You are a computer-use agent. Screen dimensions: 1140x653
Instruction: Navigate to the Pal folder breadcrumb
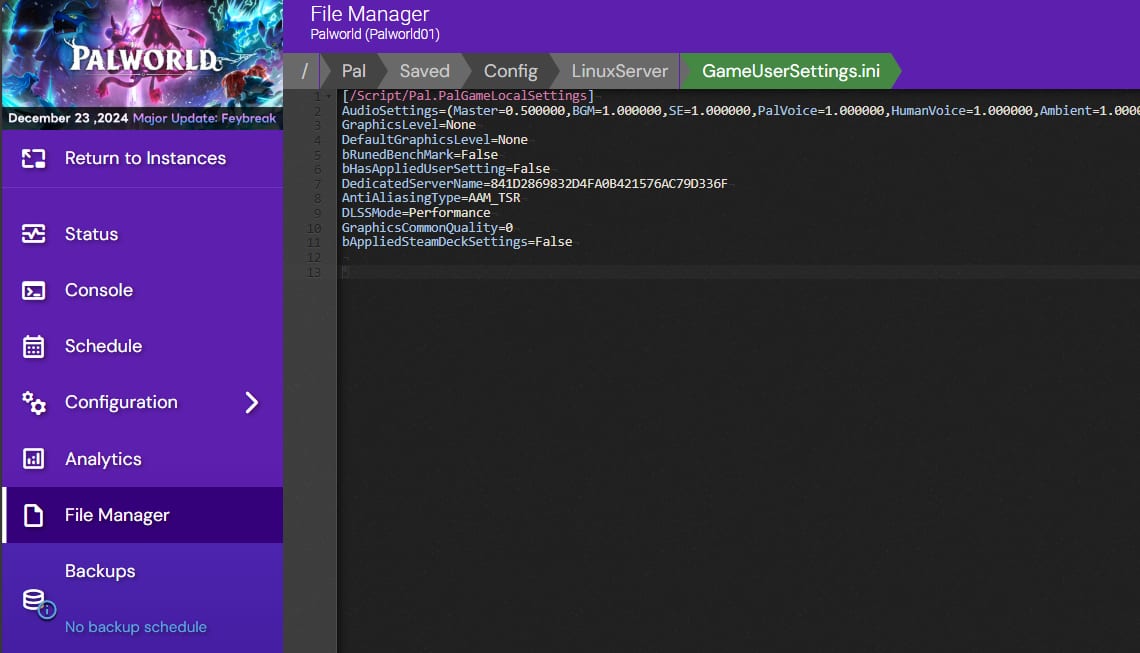pos(353,71)
